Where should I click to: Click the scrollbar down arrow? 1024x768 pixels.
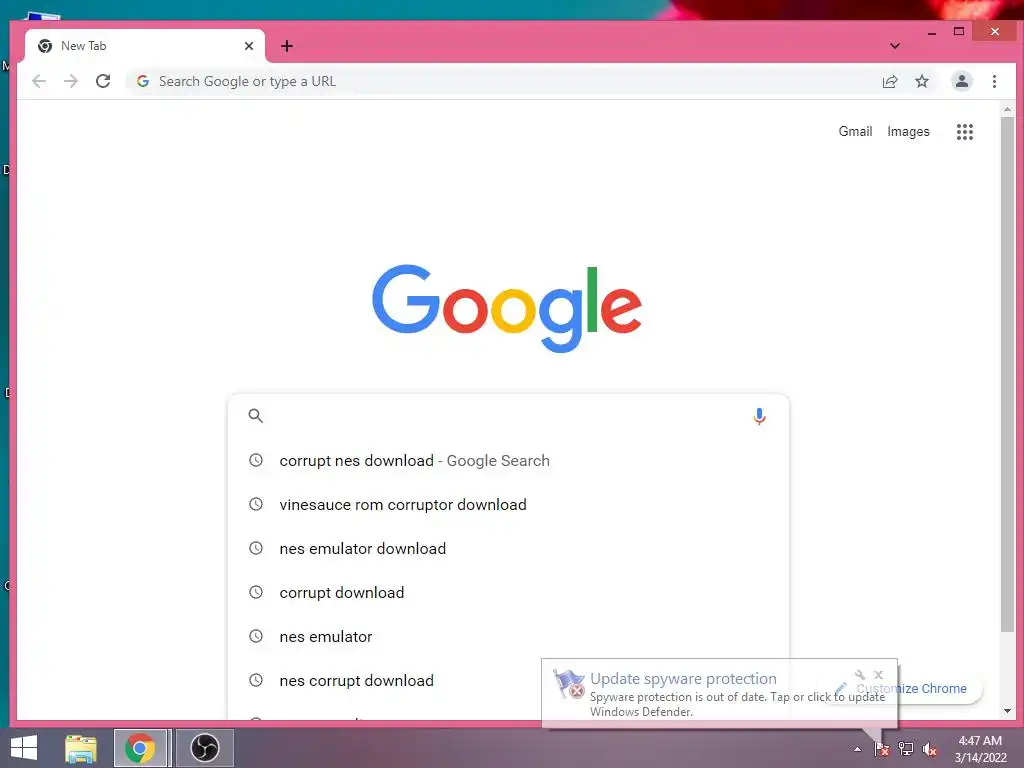pyautogui.click(x=1007, y=711)
